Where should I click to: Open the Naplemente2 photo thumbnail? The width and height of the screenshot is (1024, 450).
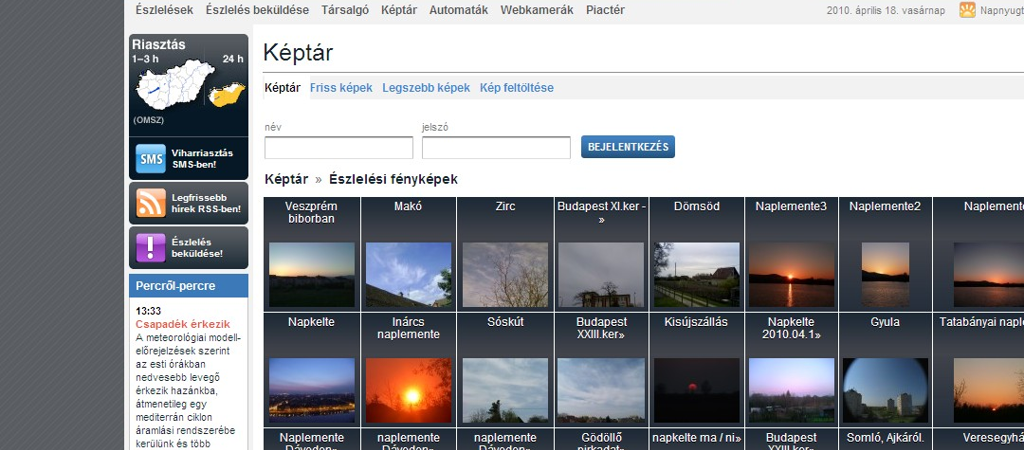(885, 274)
